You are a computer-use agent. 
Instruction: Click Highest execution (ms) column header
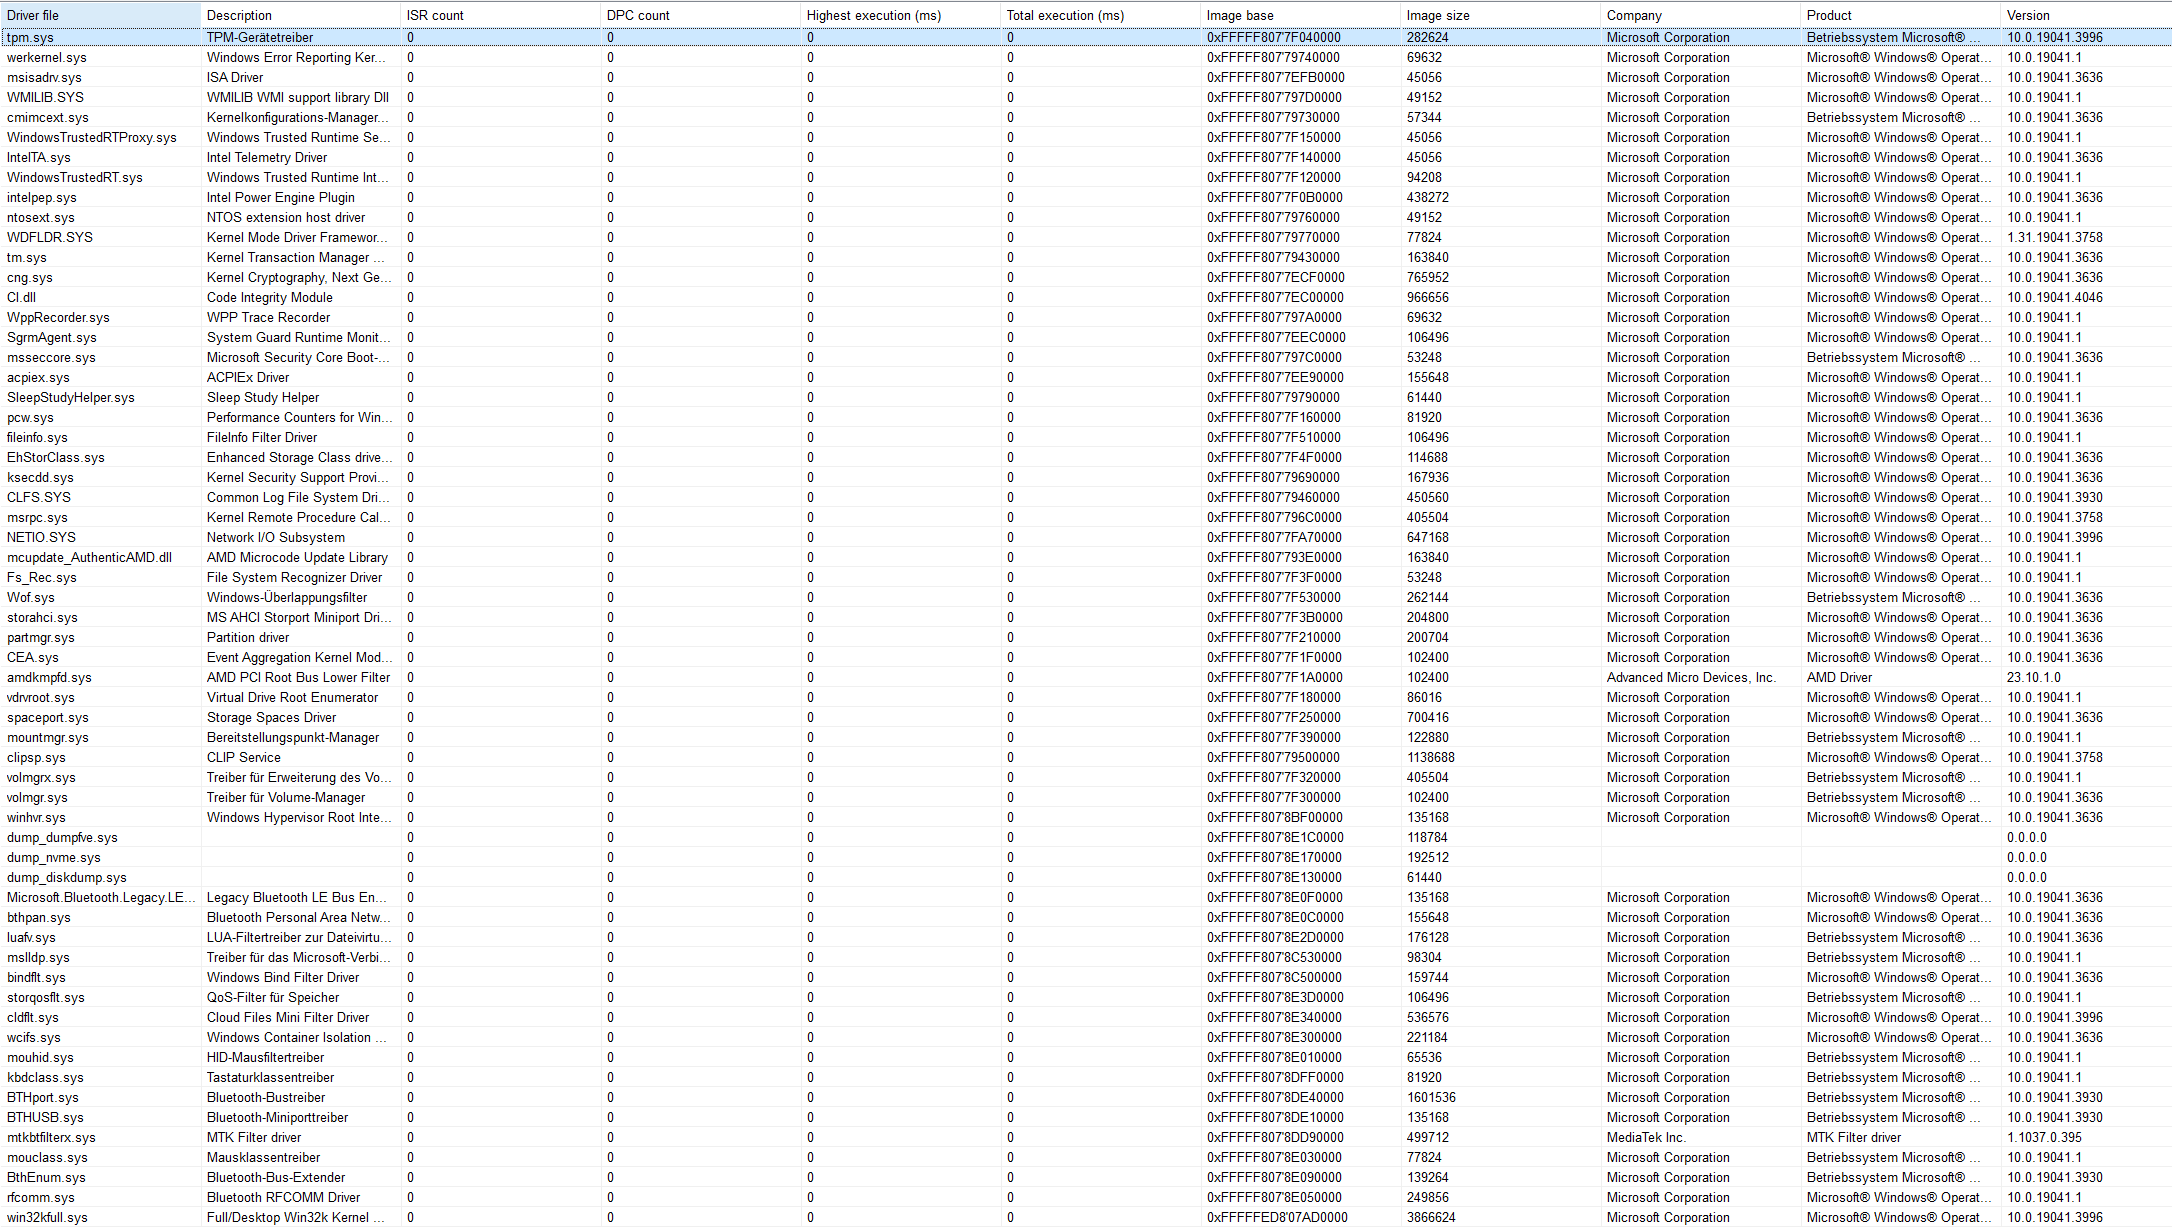[x=873, y=15]
